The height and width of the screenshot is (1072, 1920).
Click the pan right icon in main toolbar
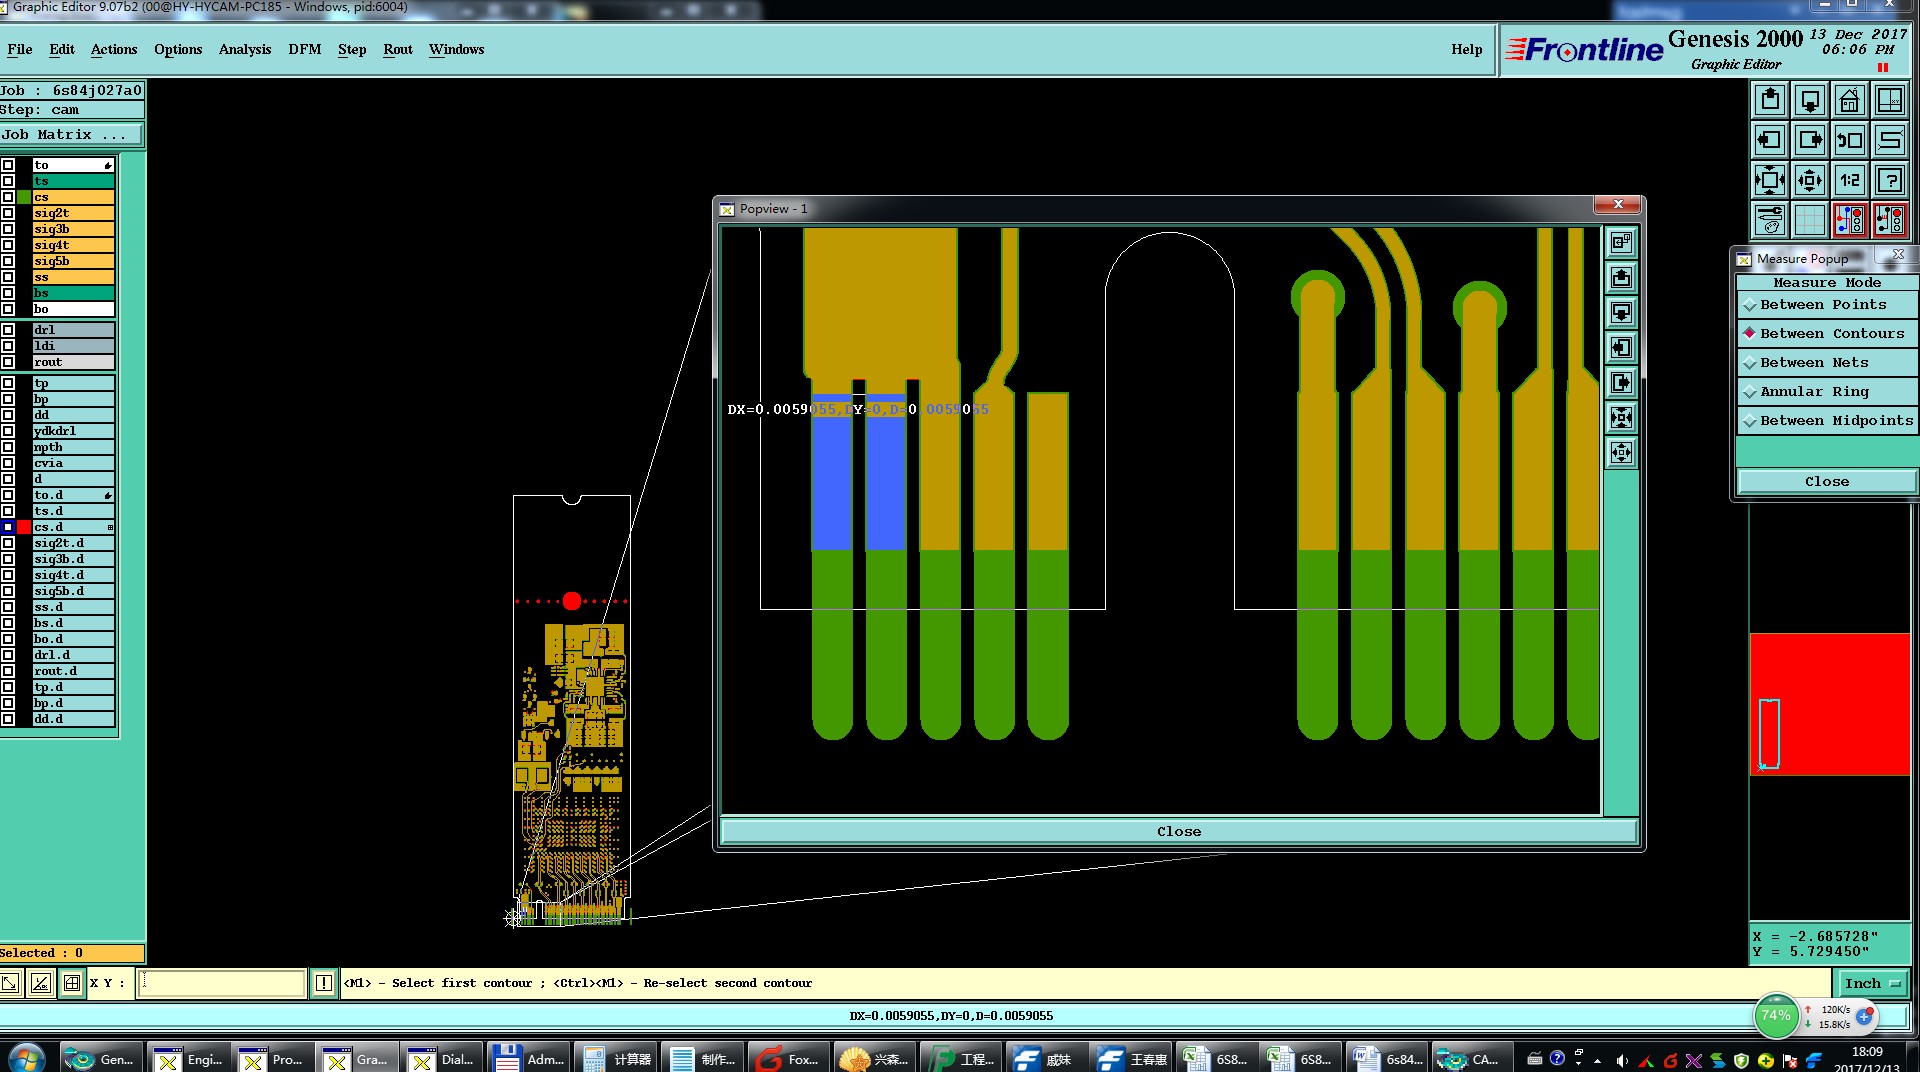[1810, 140]
